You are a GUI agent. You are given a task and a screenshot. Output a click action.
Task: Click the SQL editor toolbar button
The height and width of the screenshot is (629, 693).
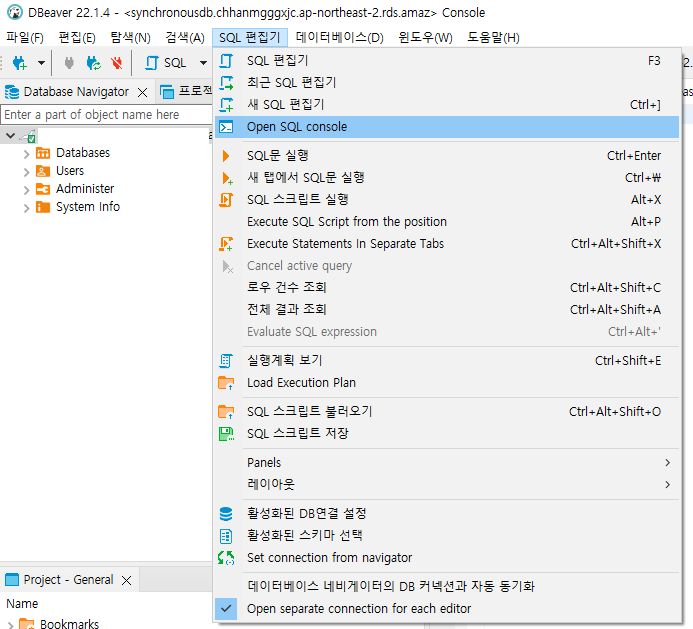[166, 63]
